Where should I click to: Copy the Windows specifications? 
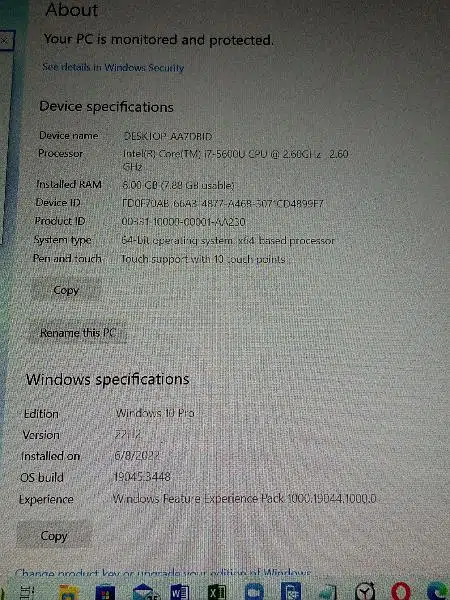[54, 536]
